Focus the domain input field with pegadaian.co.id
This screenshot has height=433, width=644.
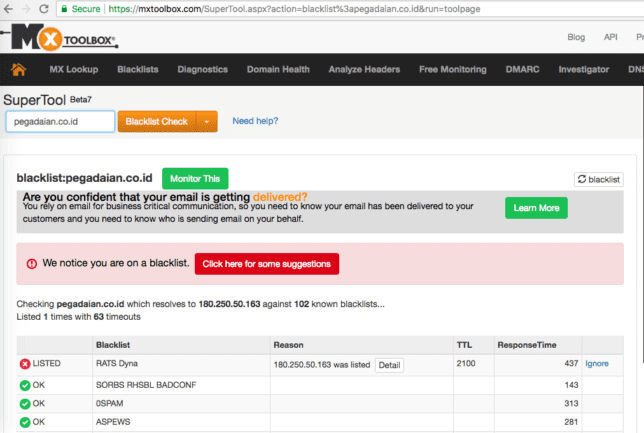pos(60,121)
